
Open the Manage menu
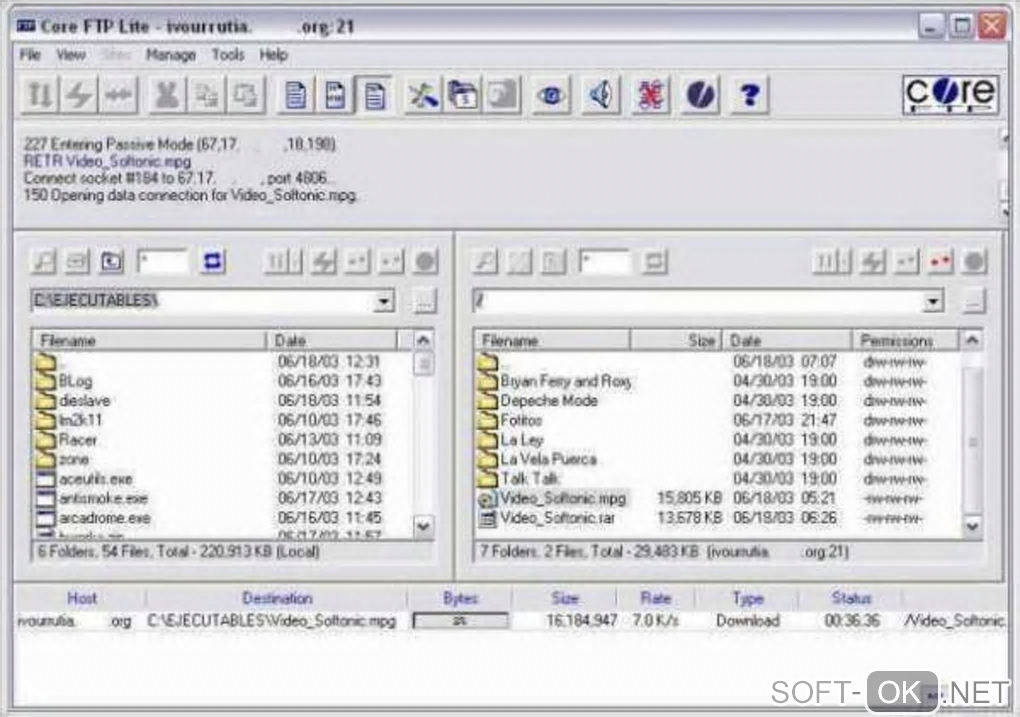pos(170,55)
